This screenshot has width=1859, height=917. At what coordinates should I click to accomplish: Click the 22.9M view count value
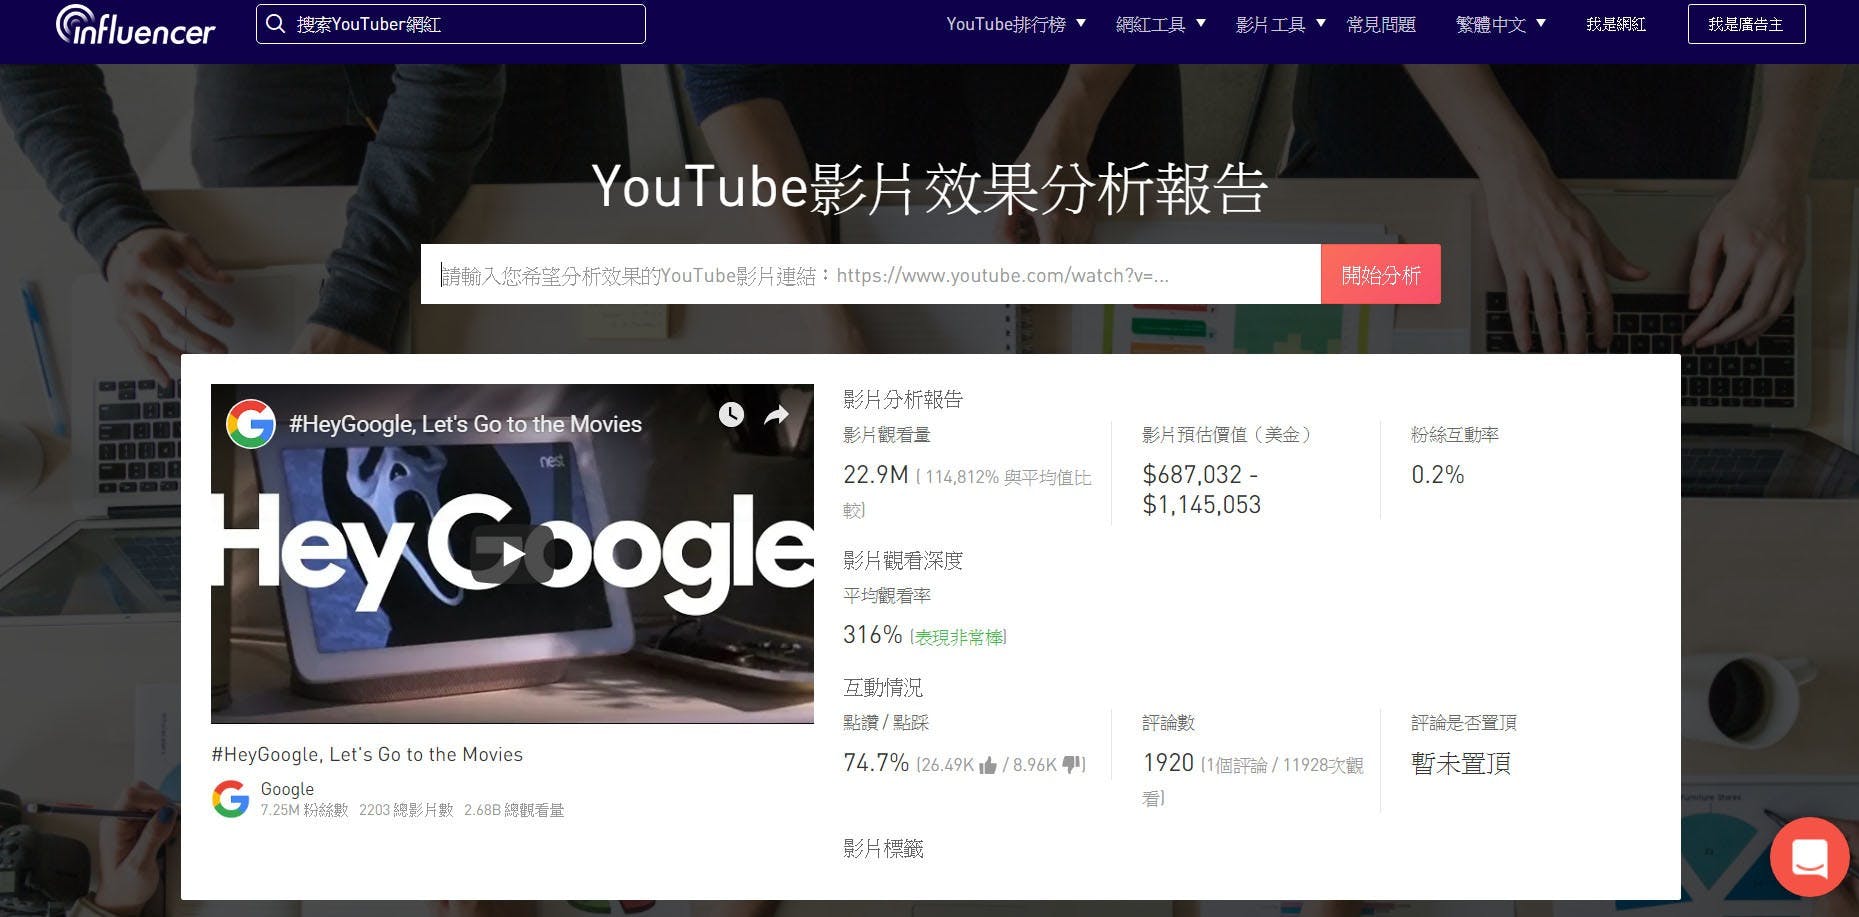(876, 474)
